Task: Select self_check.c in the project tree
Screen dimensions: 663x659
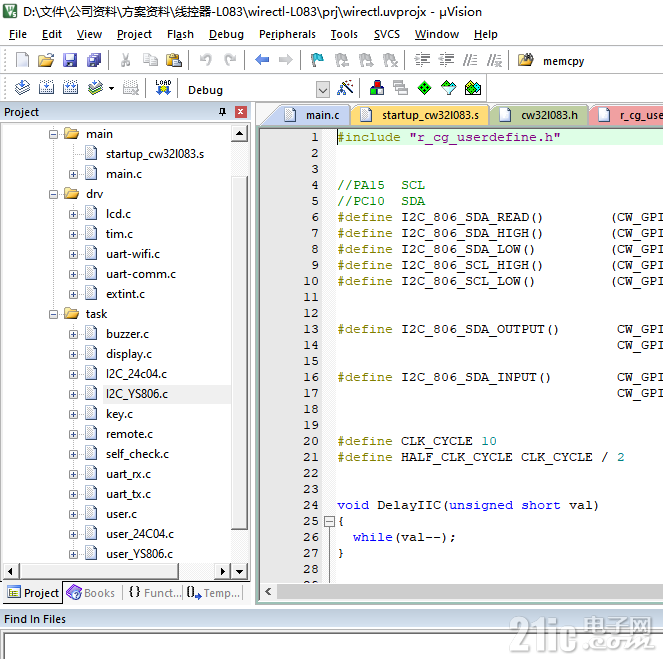Action: point(137,454)
